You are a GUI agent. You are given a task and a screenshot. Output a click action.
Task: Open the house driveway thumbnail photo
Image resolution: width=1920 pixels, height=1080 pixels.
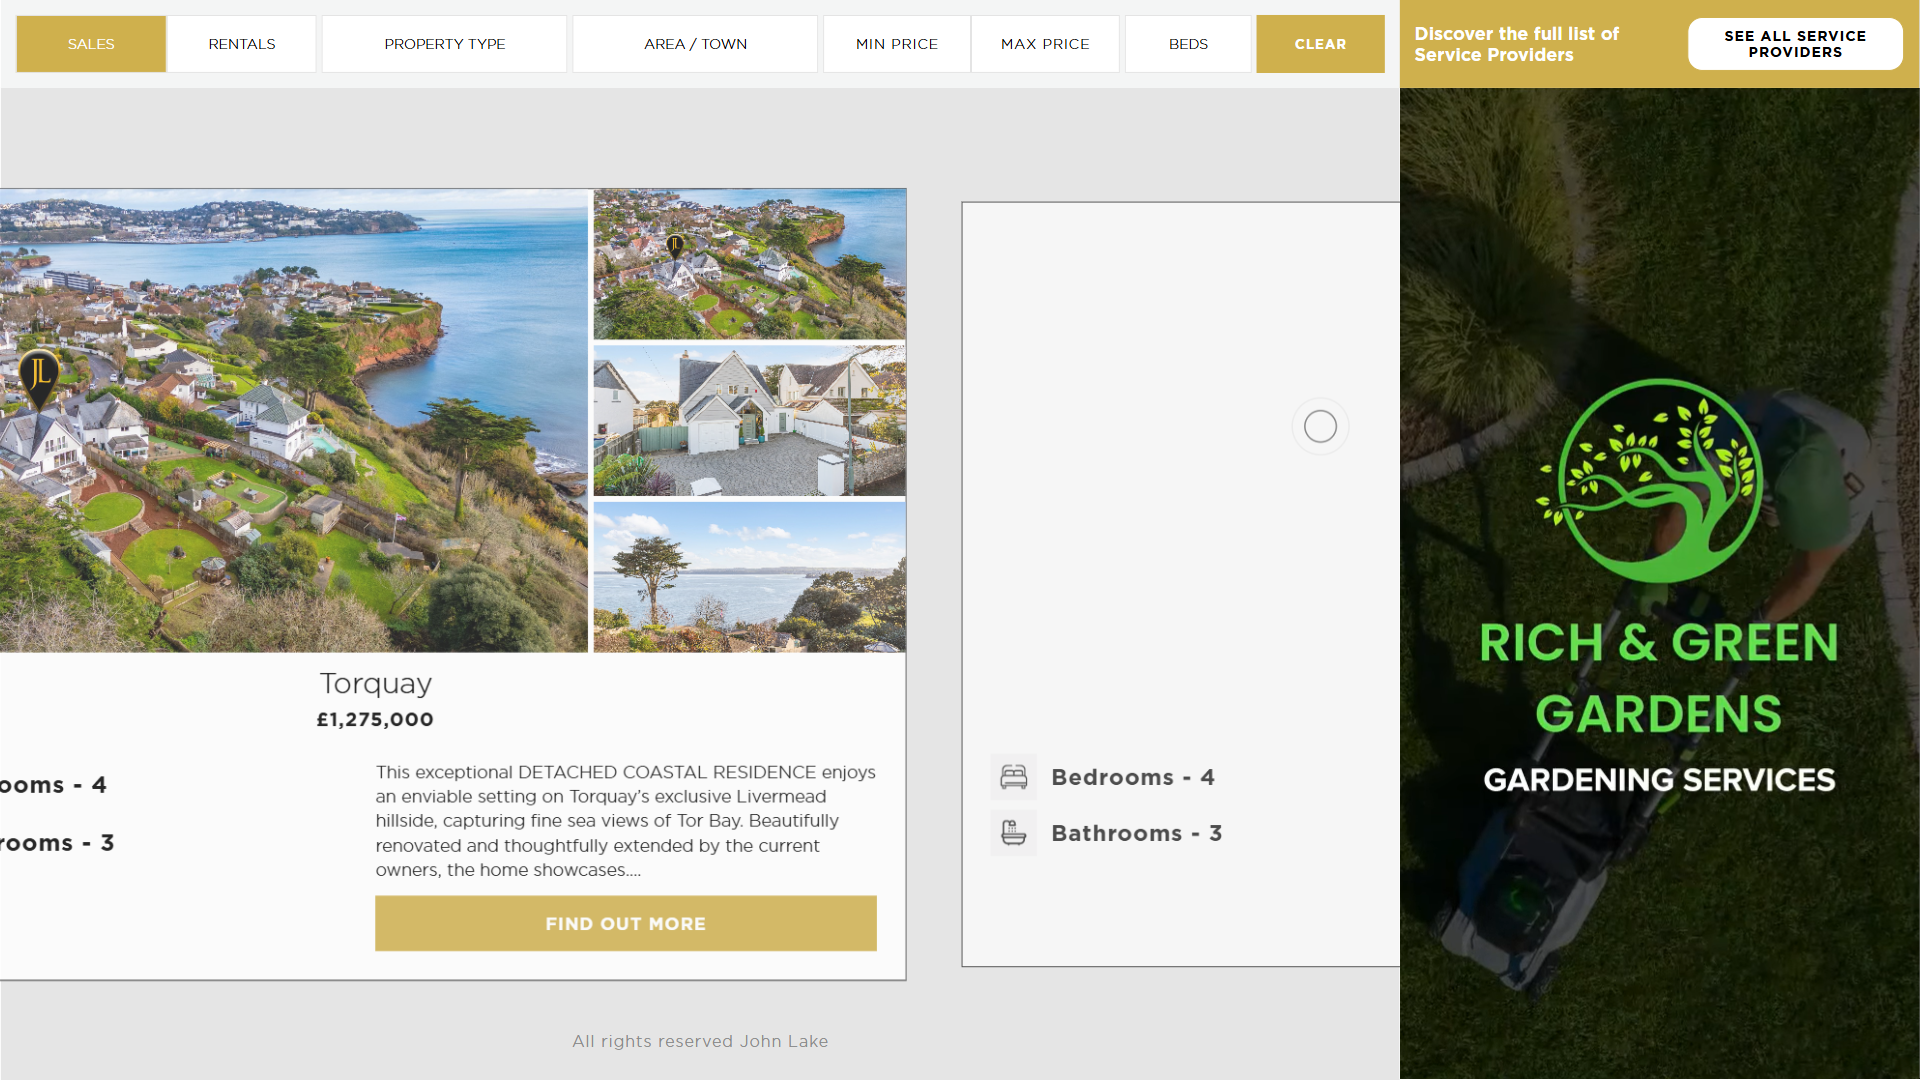(749, 421)
